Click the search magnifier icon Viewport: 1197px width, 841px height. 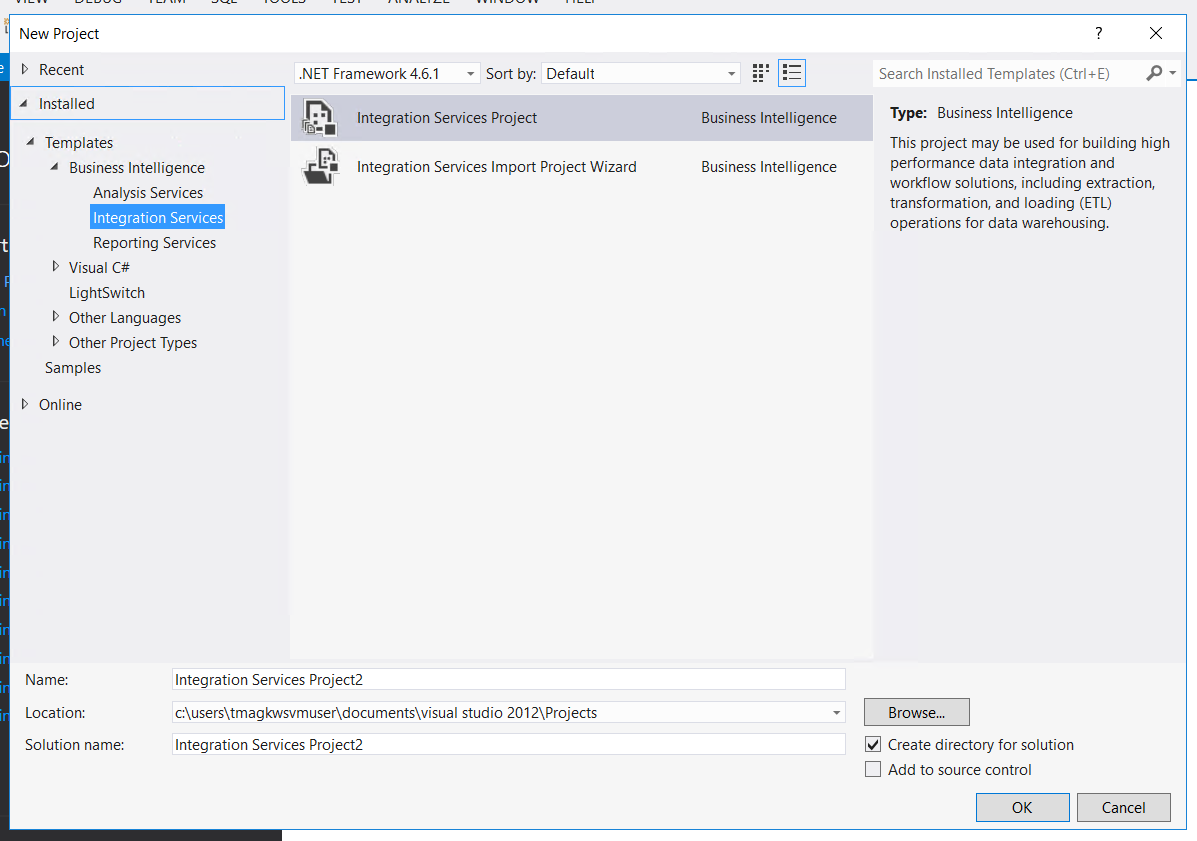(1154, 73)
